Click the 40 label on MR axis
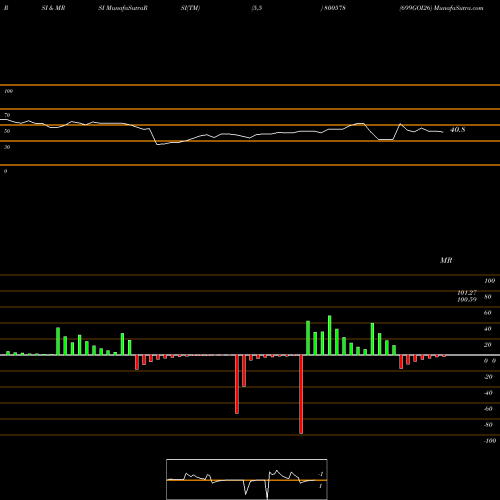 pos(488,329)
